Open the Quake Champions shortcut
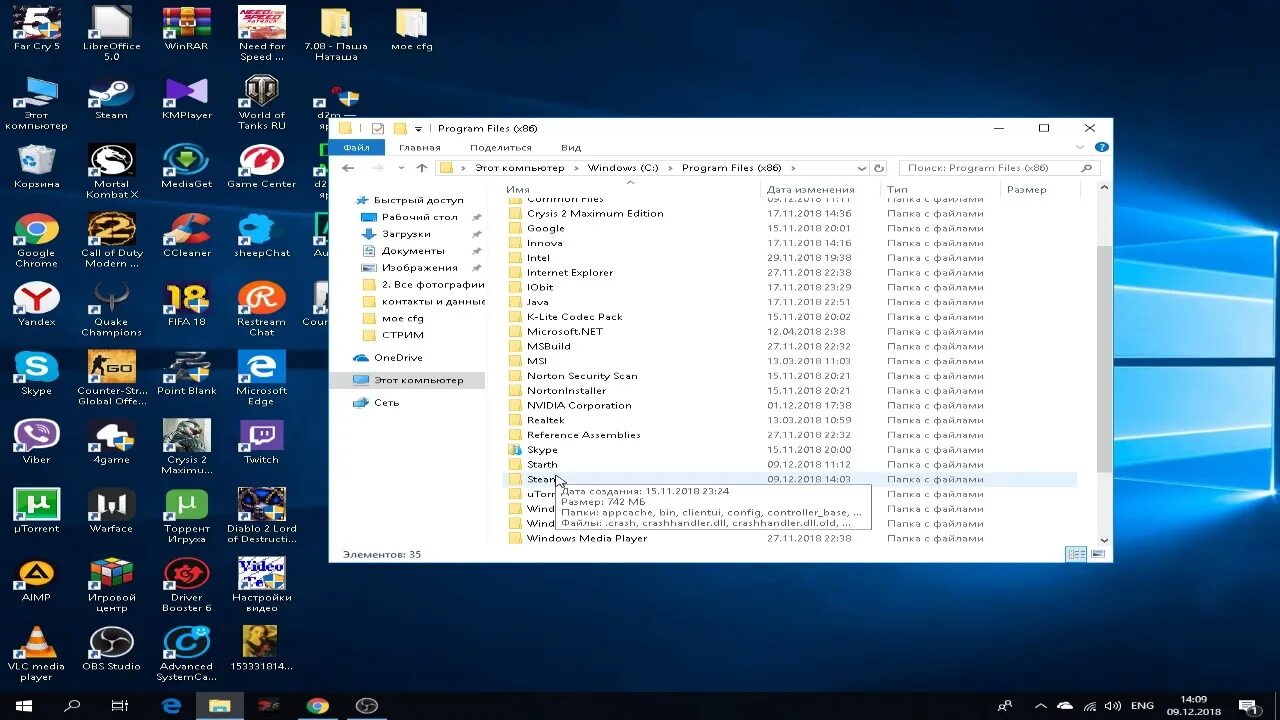Image resolution: width=1280 pixels, height=720 pixels. (111, 310)
